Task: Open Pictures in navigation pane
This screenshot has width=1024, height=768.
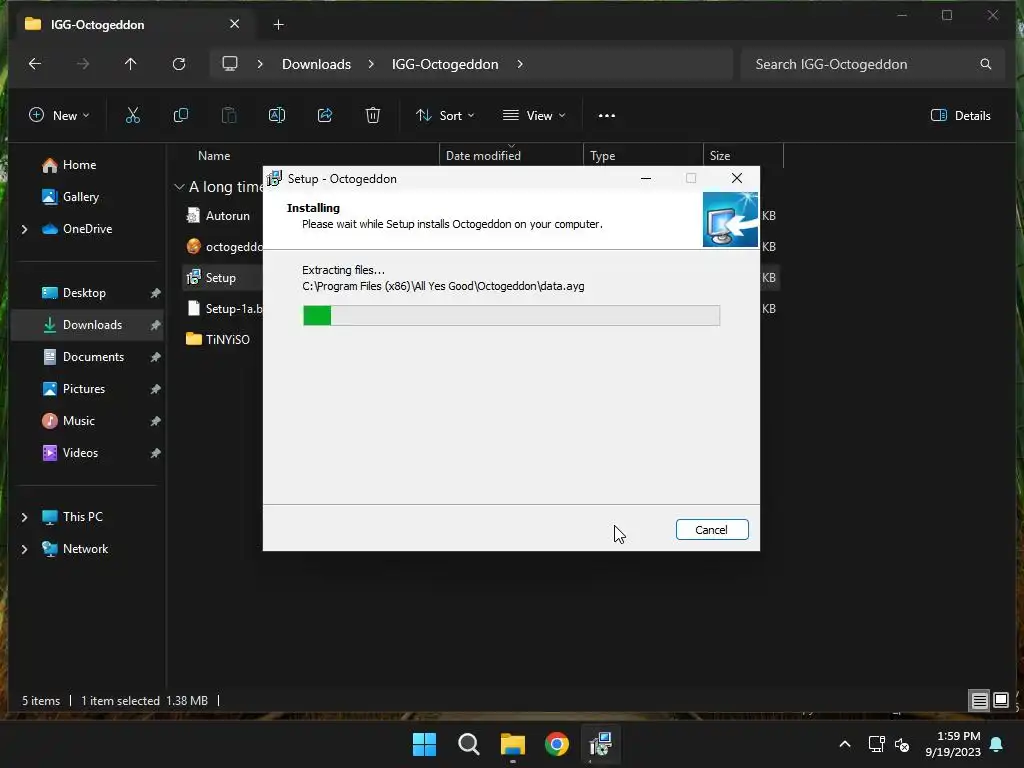Action: [x=84, y=389]
